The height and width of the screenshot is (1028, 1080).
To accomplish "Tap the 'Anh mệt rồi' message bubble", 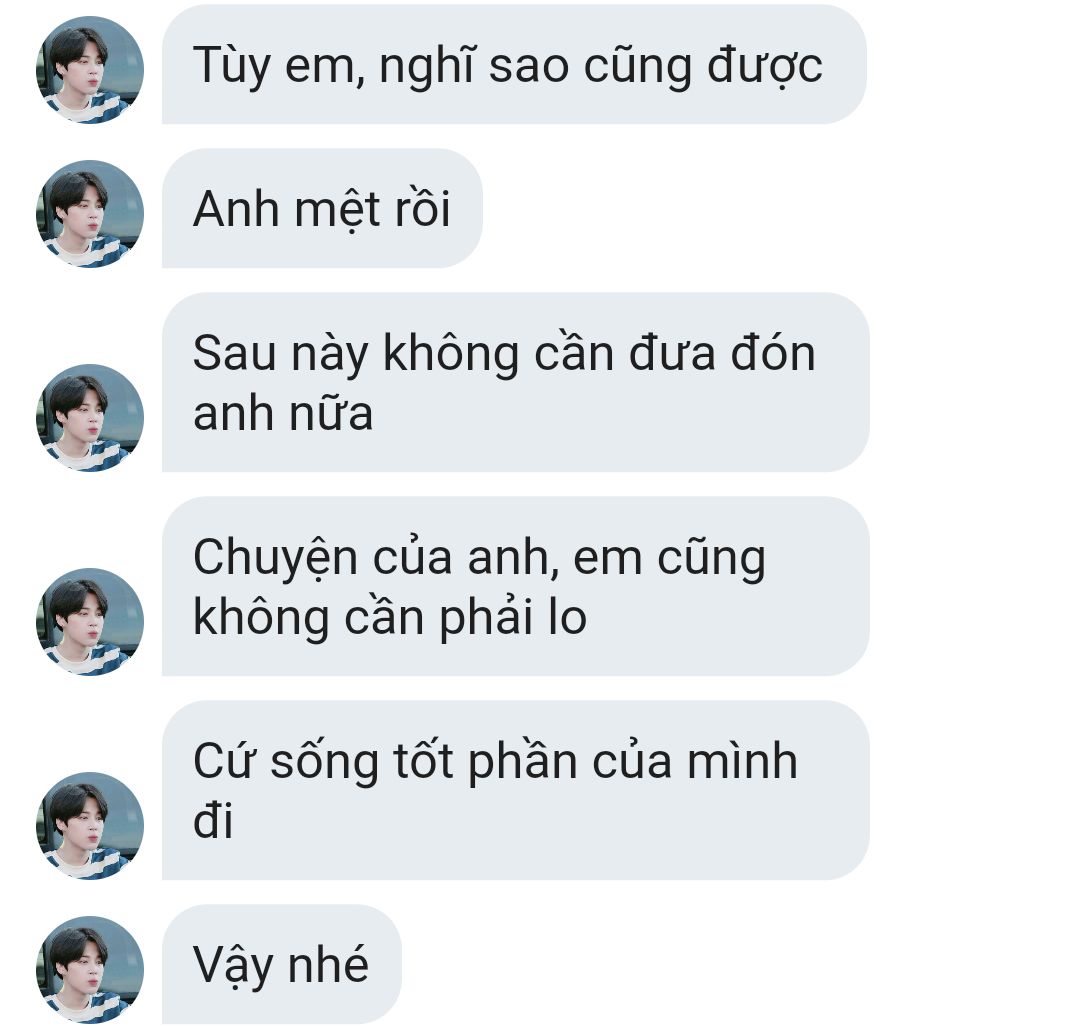I will click(x=322, y=208).
